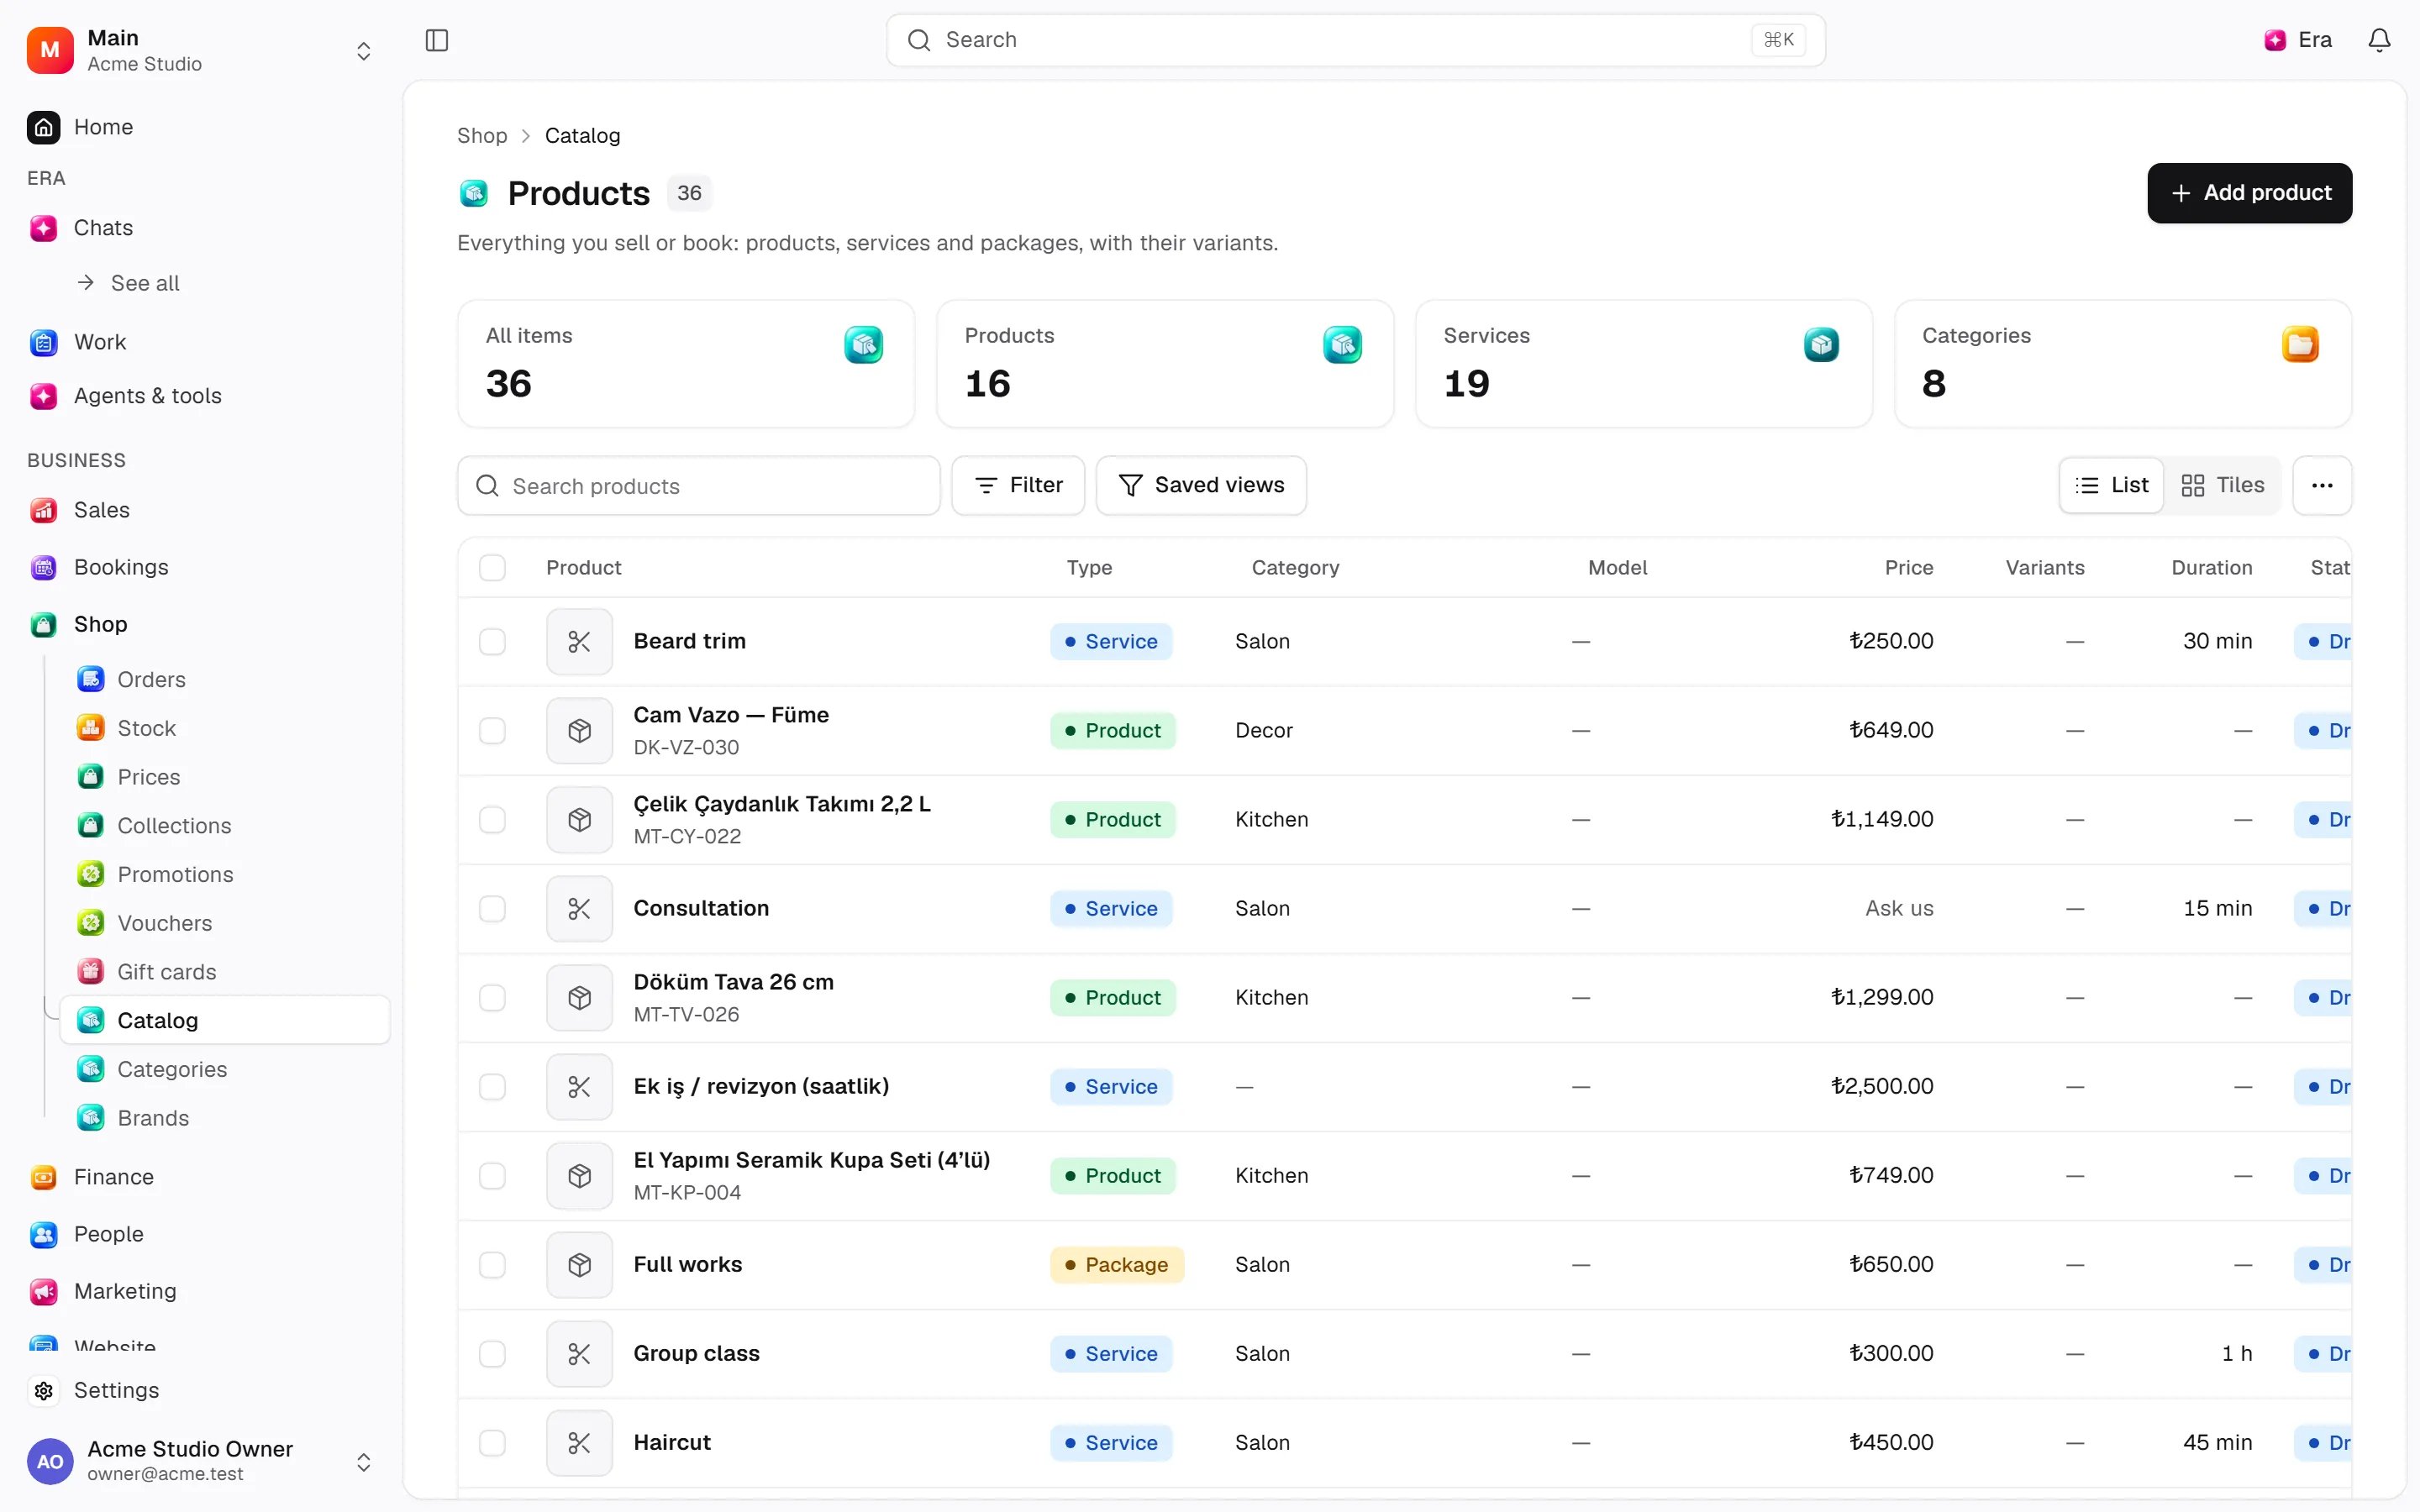This screenshot has height=1512, width=2420.
Task: Open the Categories item in the Shop submenu
Action: tap(225, 1069)
